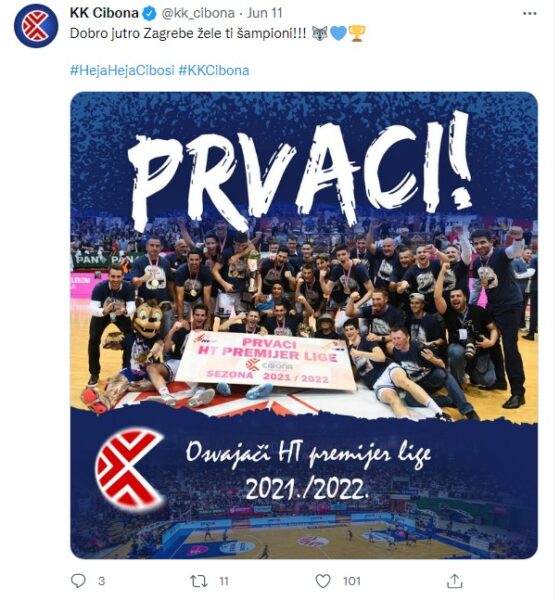Click the retweet arrows icon
Image resolution: width=560 pixels, height=600 pixels.
pos(199,581)
